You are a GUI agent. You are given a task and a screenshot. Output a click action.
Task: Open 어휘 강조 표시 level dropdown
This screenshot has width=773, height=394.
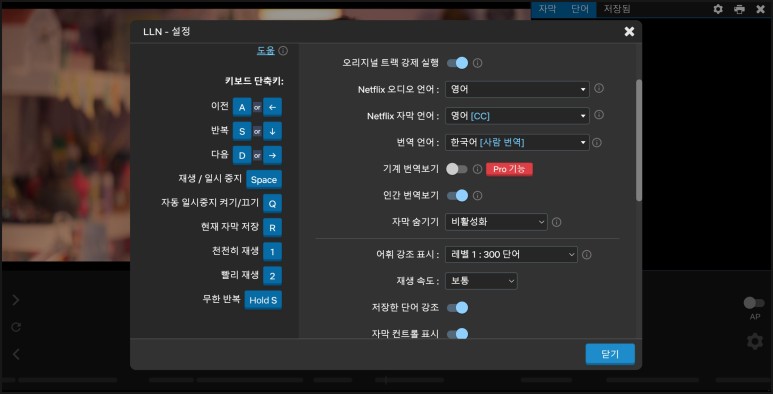[x=511, y=254]
